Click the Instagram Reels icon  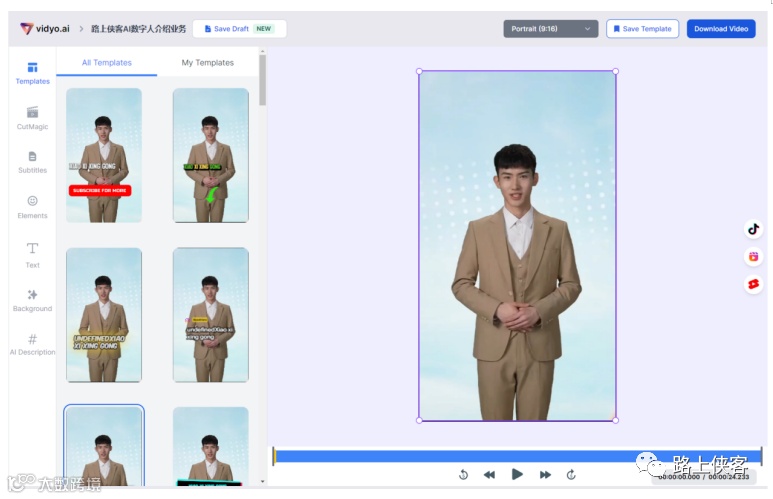click(753, 256)
